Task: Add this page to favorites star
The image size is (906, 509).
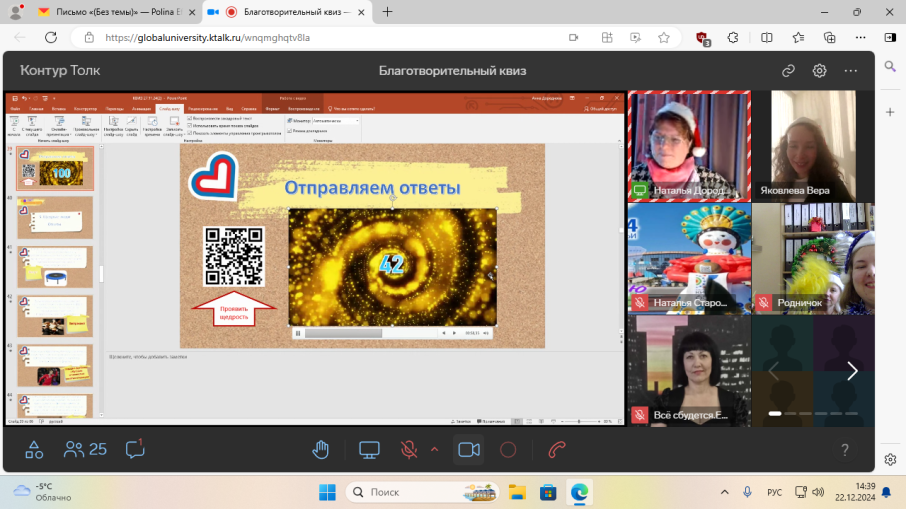Action: [x=664, y=38]
